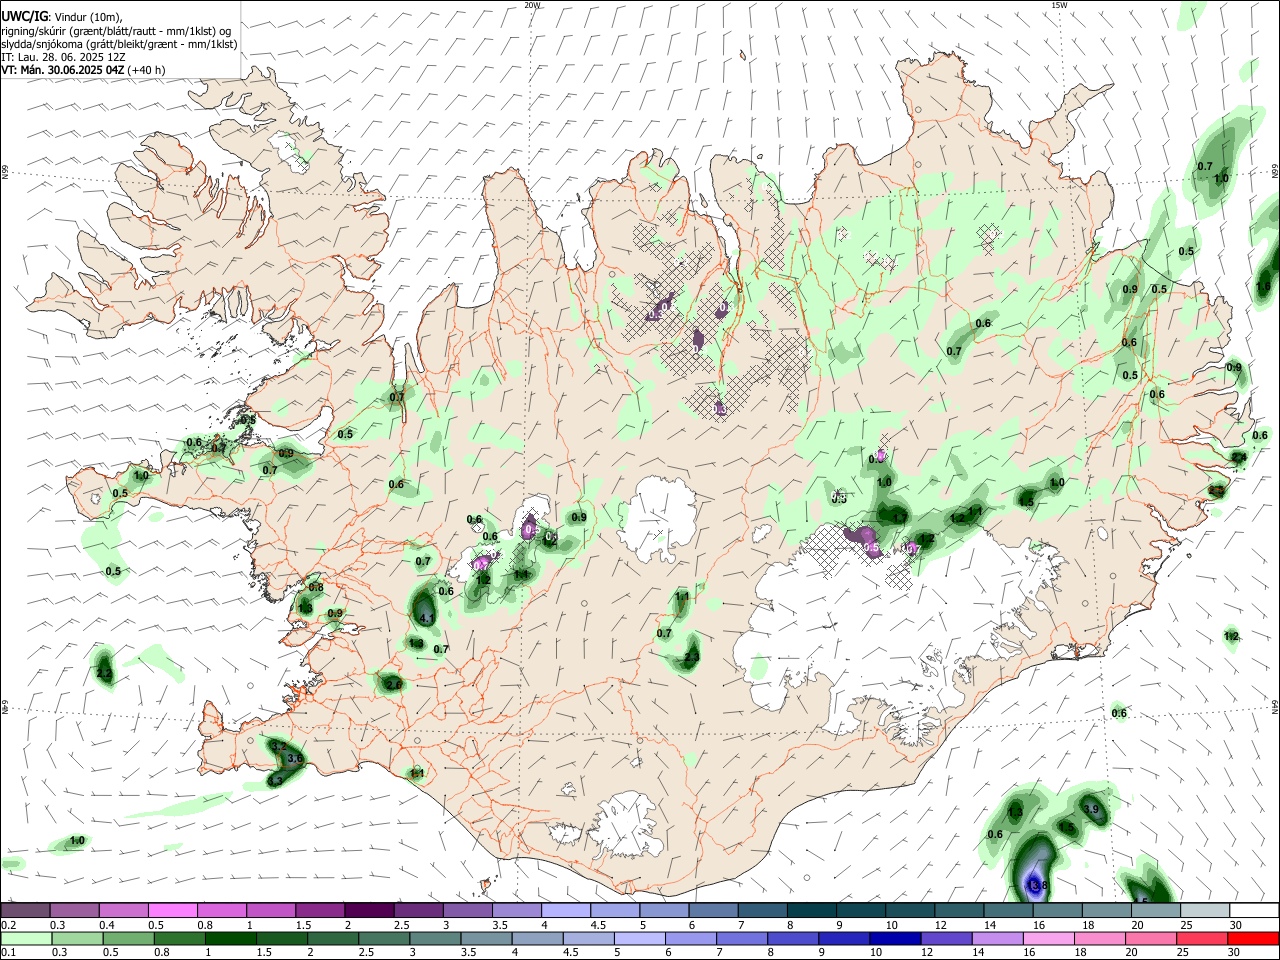This screenshot has width=1280, height=960.
Task: Click the medium blue 8–9 rain legend swatch
Action: pos(793,938)
